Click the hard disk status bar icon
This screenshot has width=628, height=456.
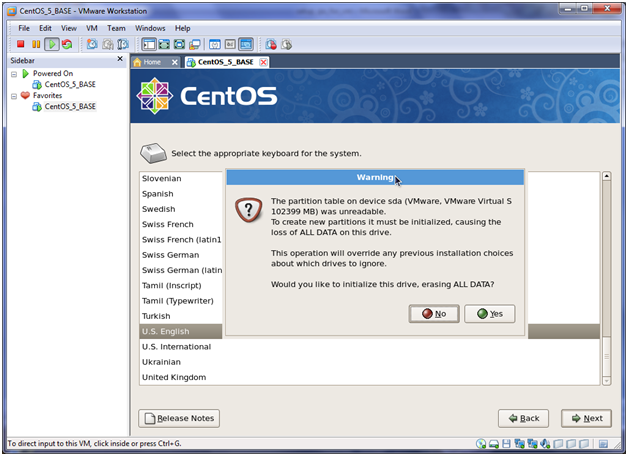coord(494,444)
